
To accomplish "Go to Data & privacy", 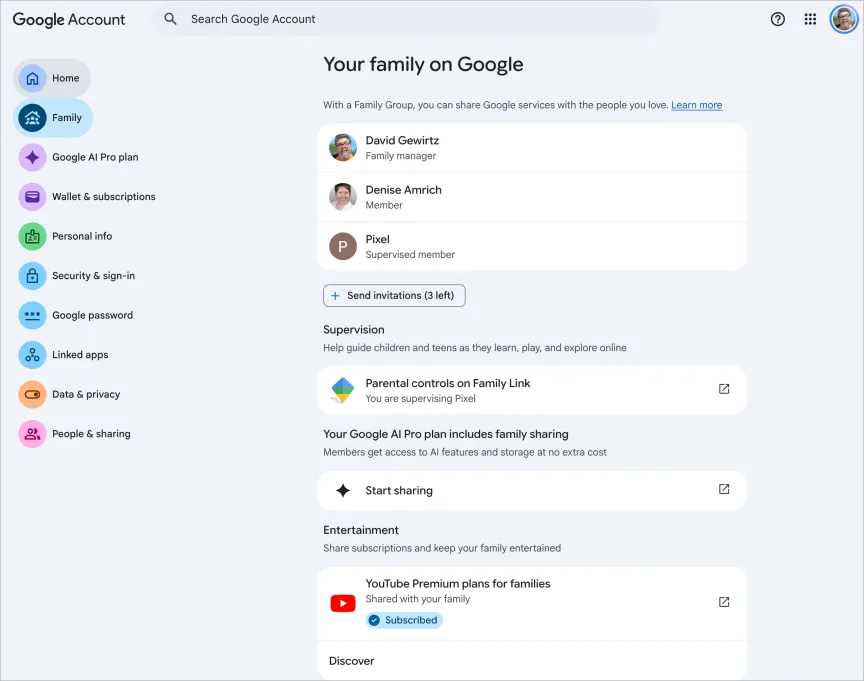I will 86,394.
